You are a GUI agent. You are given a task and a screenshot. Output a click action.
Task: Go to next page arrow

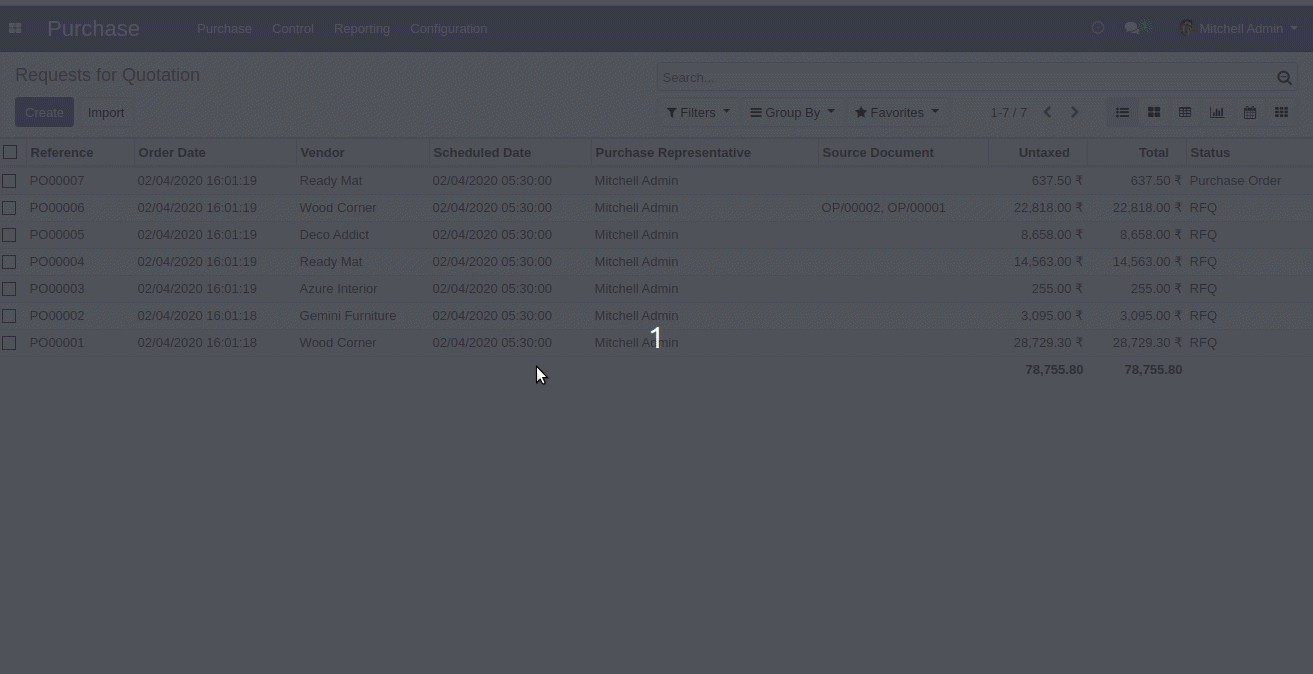click(1075, 112)
